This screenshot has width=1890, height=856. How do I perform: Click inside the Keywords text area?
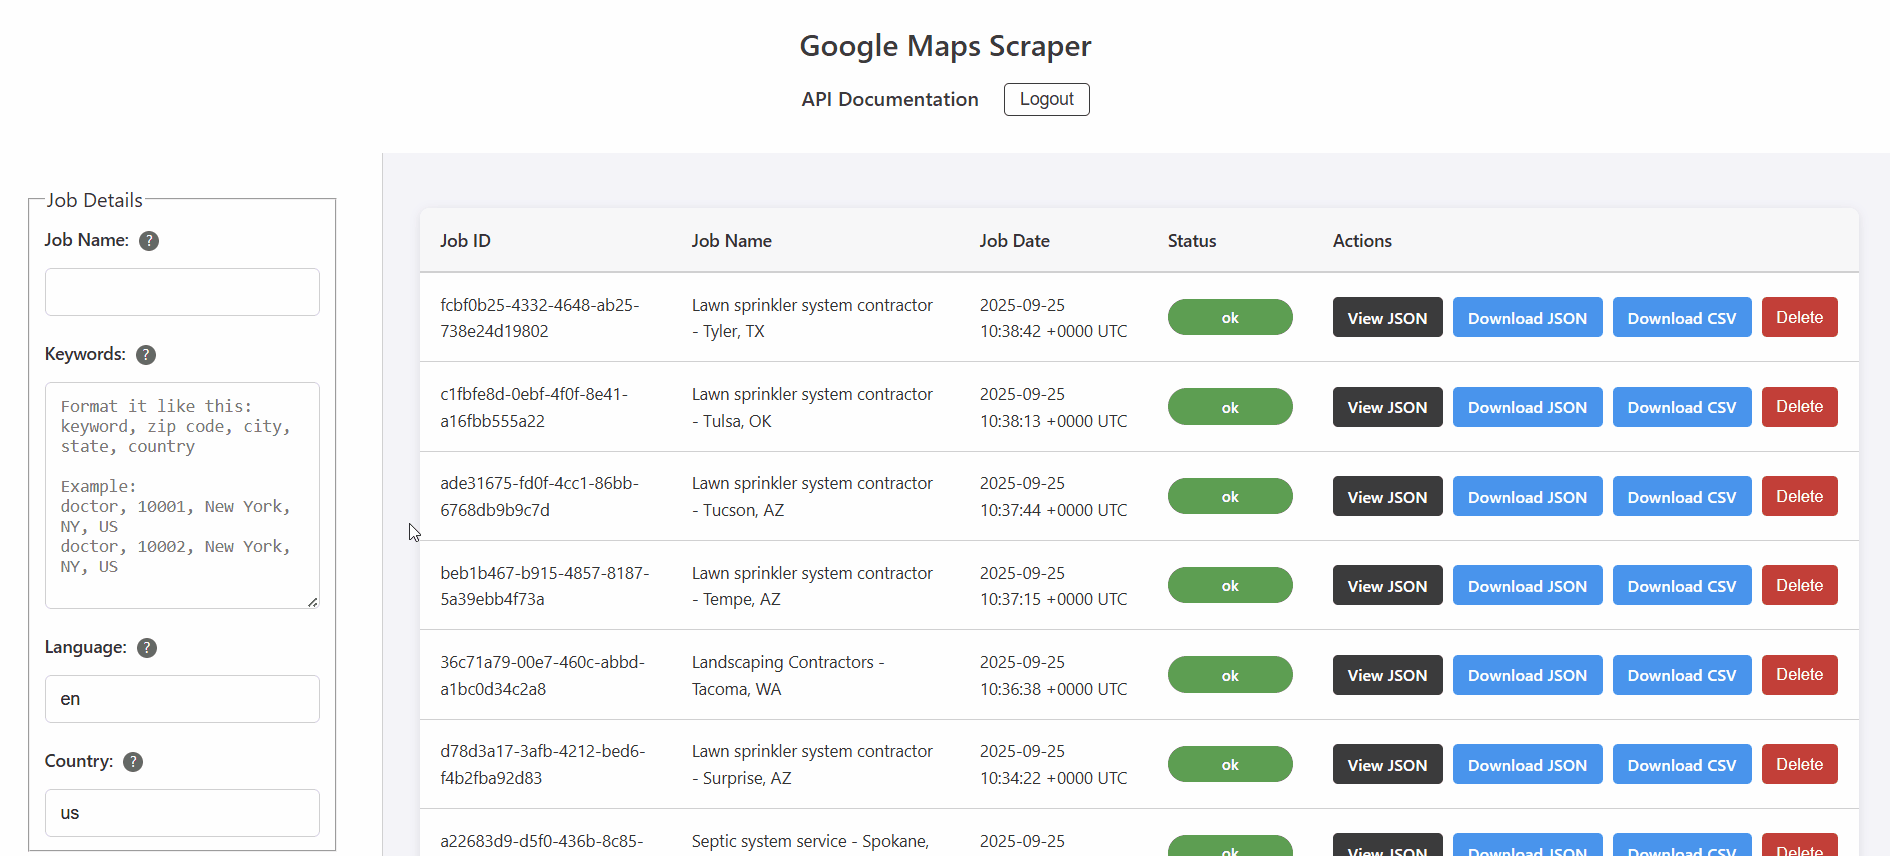182,495
